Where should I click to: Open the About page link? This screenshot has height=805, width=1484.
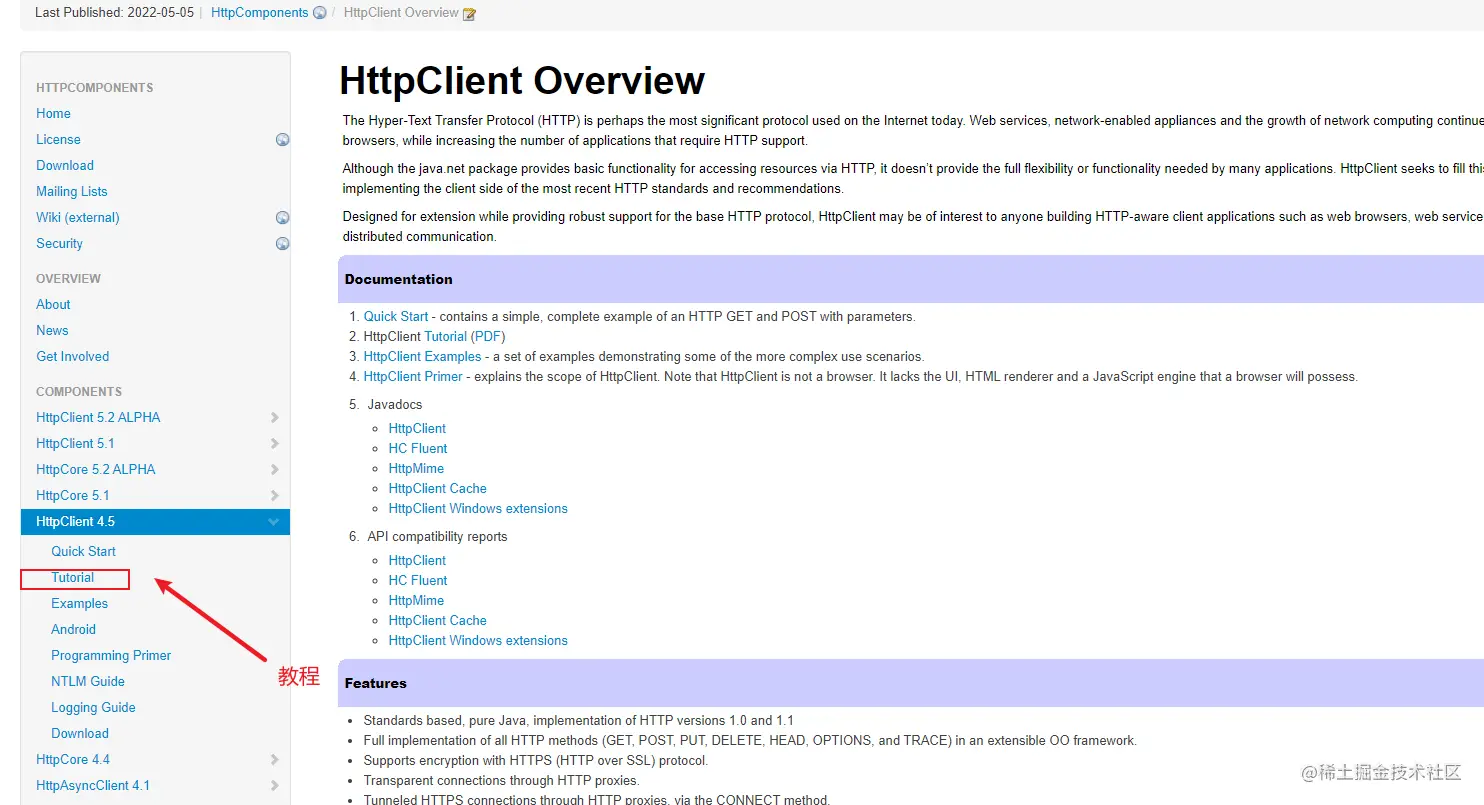pyautogui.click(x=53, y=304)
